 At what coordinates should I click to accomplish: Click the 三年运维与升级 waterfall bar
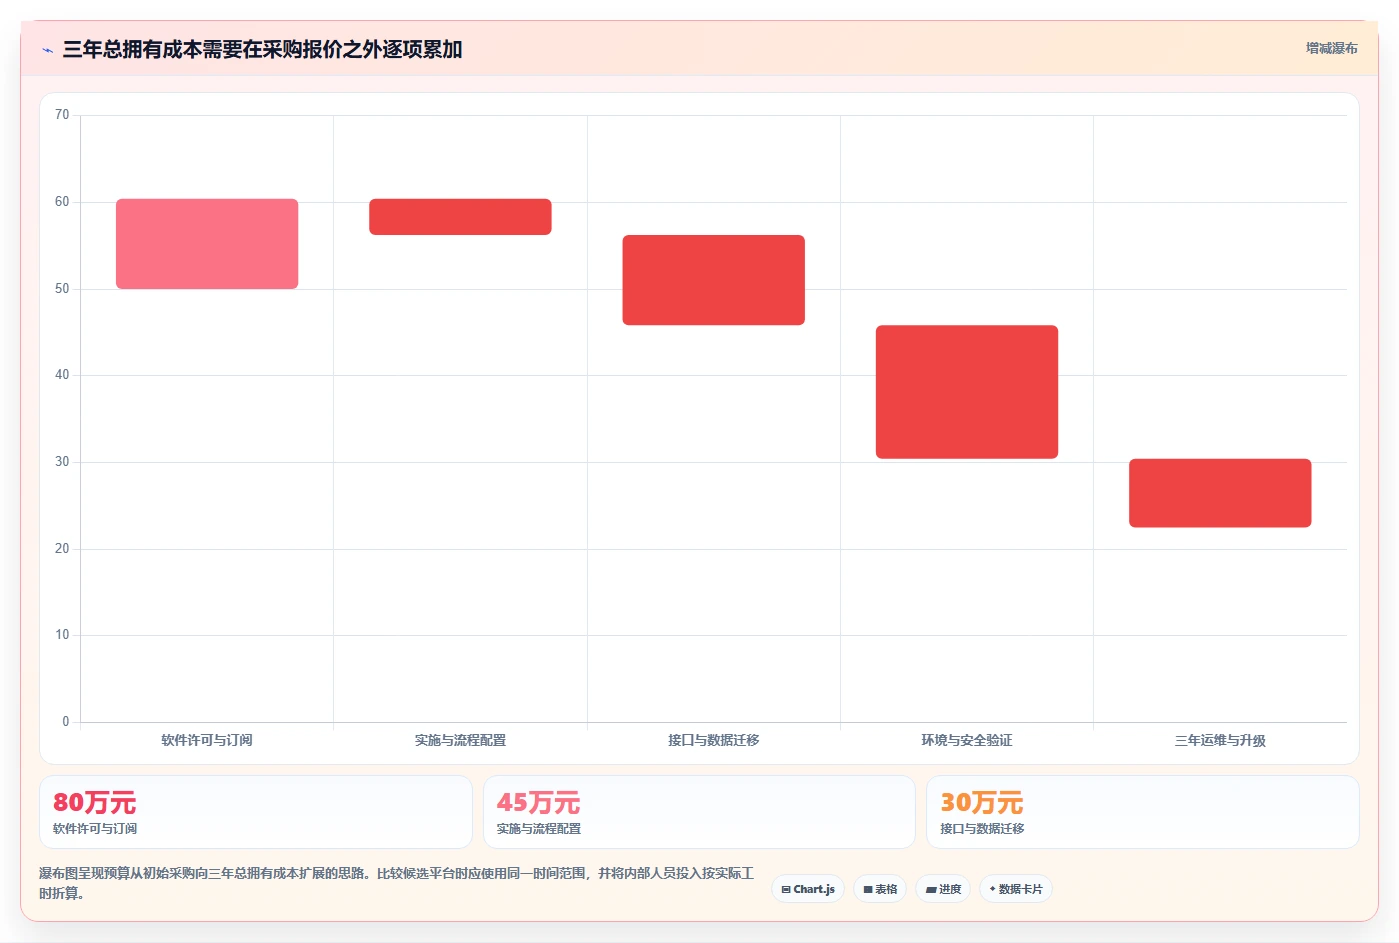point(1220,493)
